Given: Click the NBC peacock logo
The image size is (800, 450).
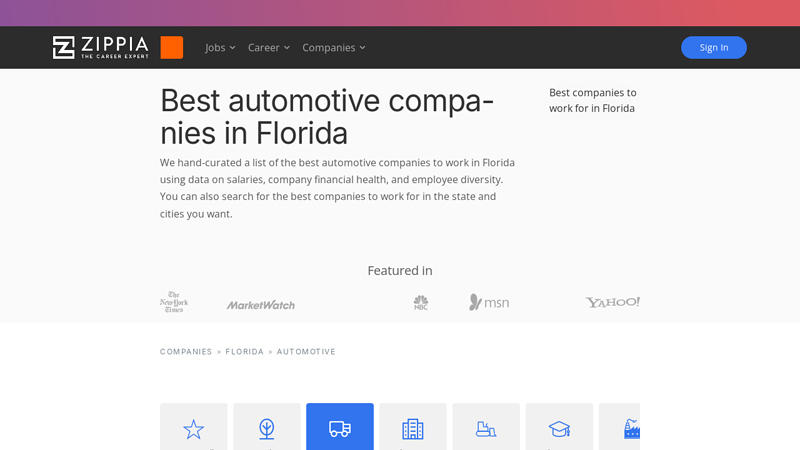Looking at the screenshot, I should (421, 303).
